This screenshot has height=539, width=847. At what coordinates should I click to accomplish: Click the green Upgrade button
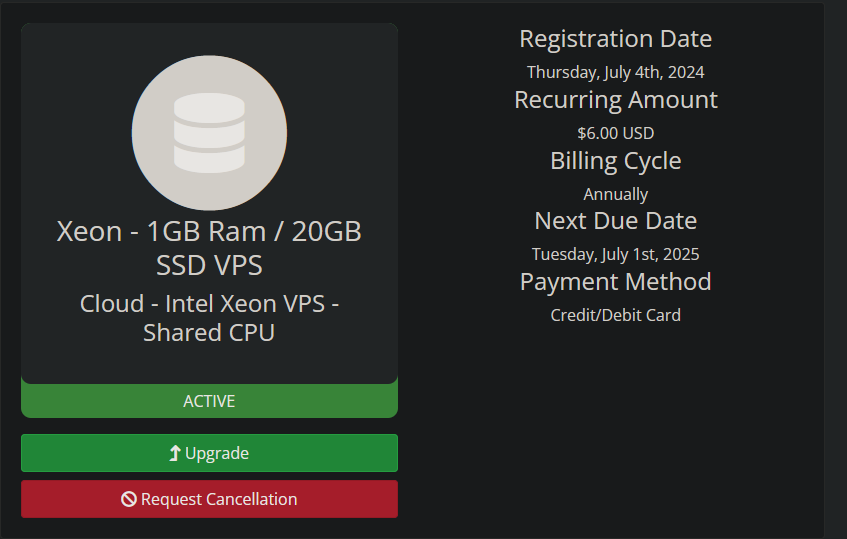[x=209, y=453]
